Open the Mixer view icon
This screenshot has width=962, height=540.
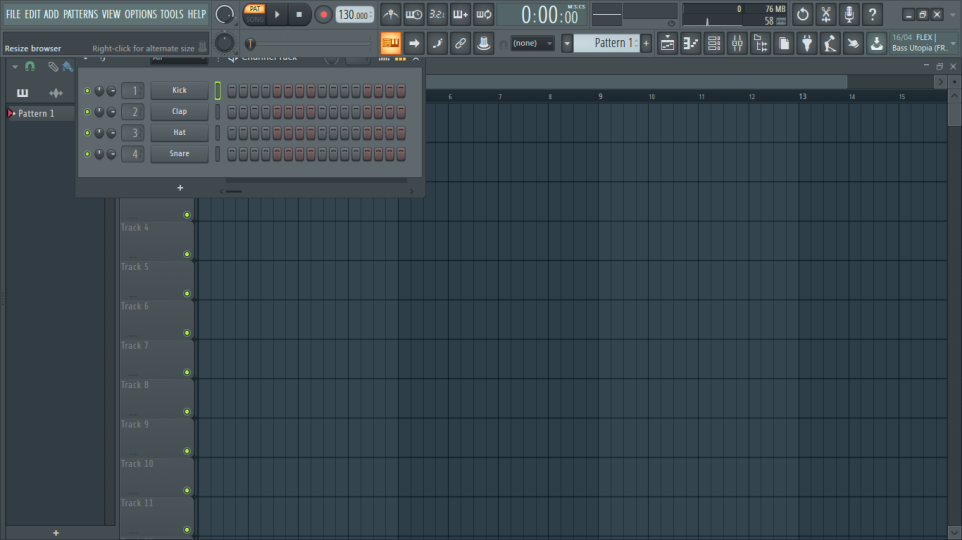pos(737,44)
